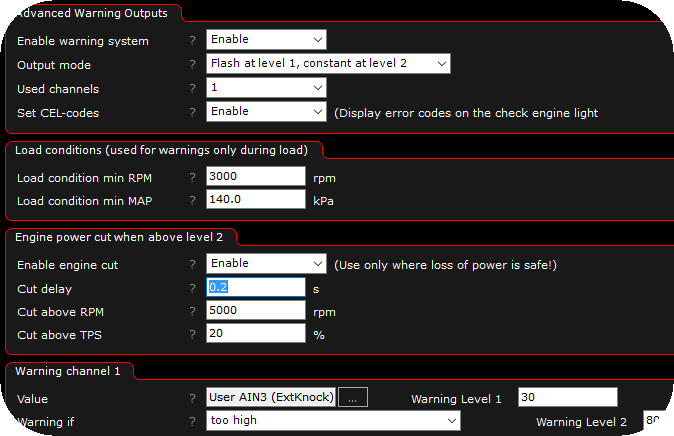Open the Enable warning system dropdown
Screen dimensions: 674x436
(x=266, y=40)
